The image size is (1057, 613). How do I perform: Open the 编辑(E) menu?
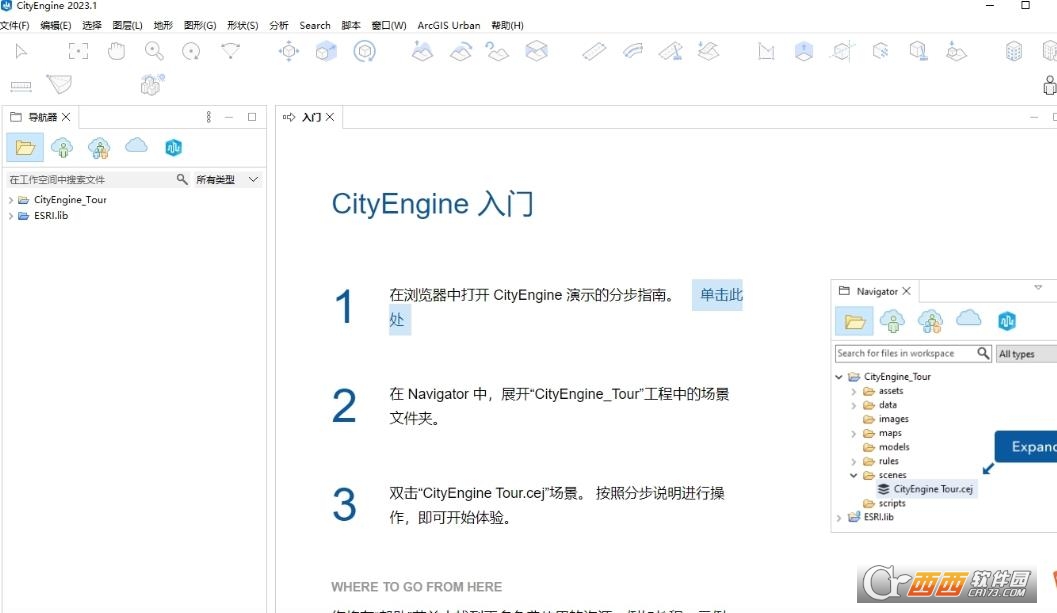click(55, 25)
